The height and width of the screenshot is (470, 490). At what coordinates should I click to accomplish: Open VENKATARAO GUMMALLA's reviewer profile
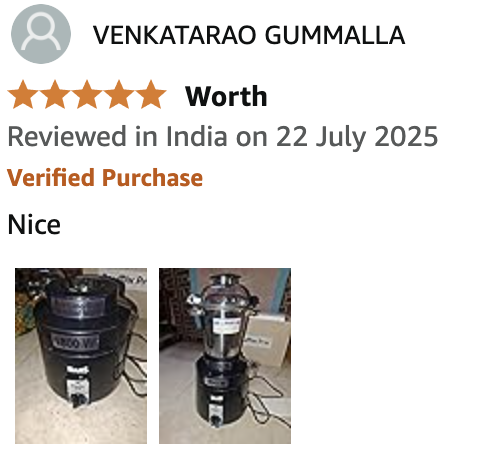pyautogui.click(x=249, y=35)
